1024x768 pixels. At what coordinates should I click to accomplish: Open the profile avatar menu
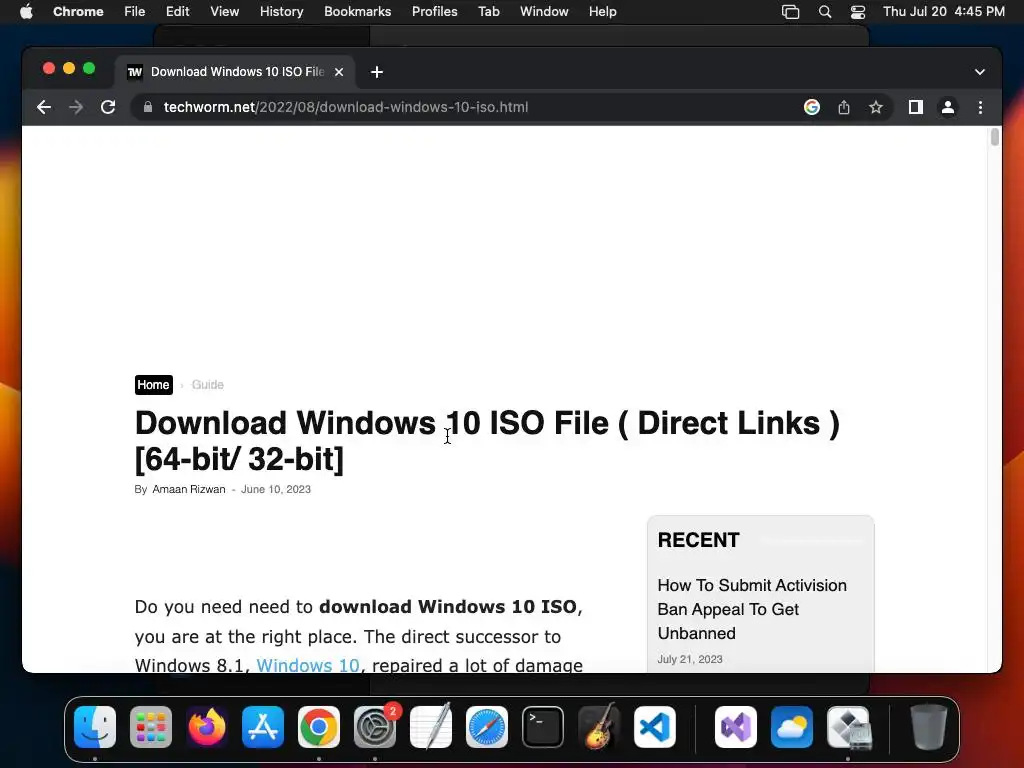948,107
